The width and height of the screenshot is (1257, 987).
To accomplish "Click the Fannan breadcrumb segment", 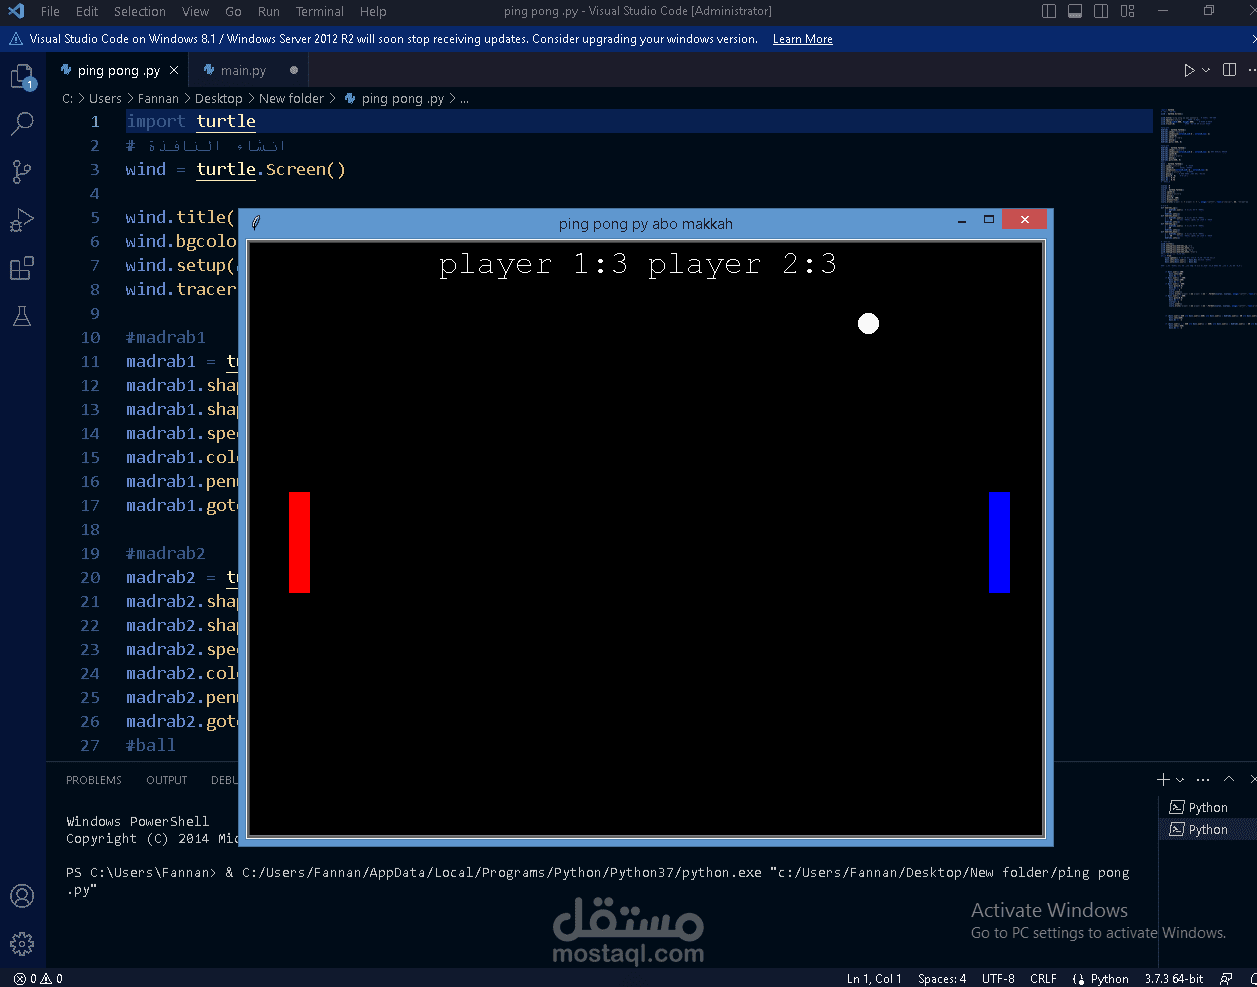I will coord(158,98).
